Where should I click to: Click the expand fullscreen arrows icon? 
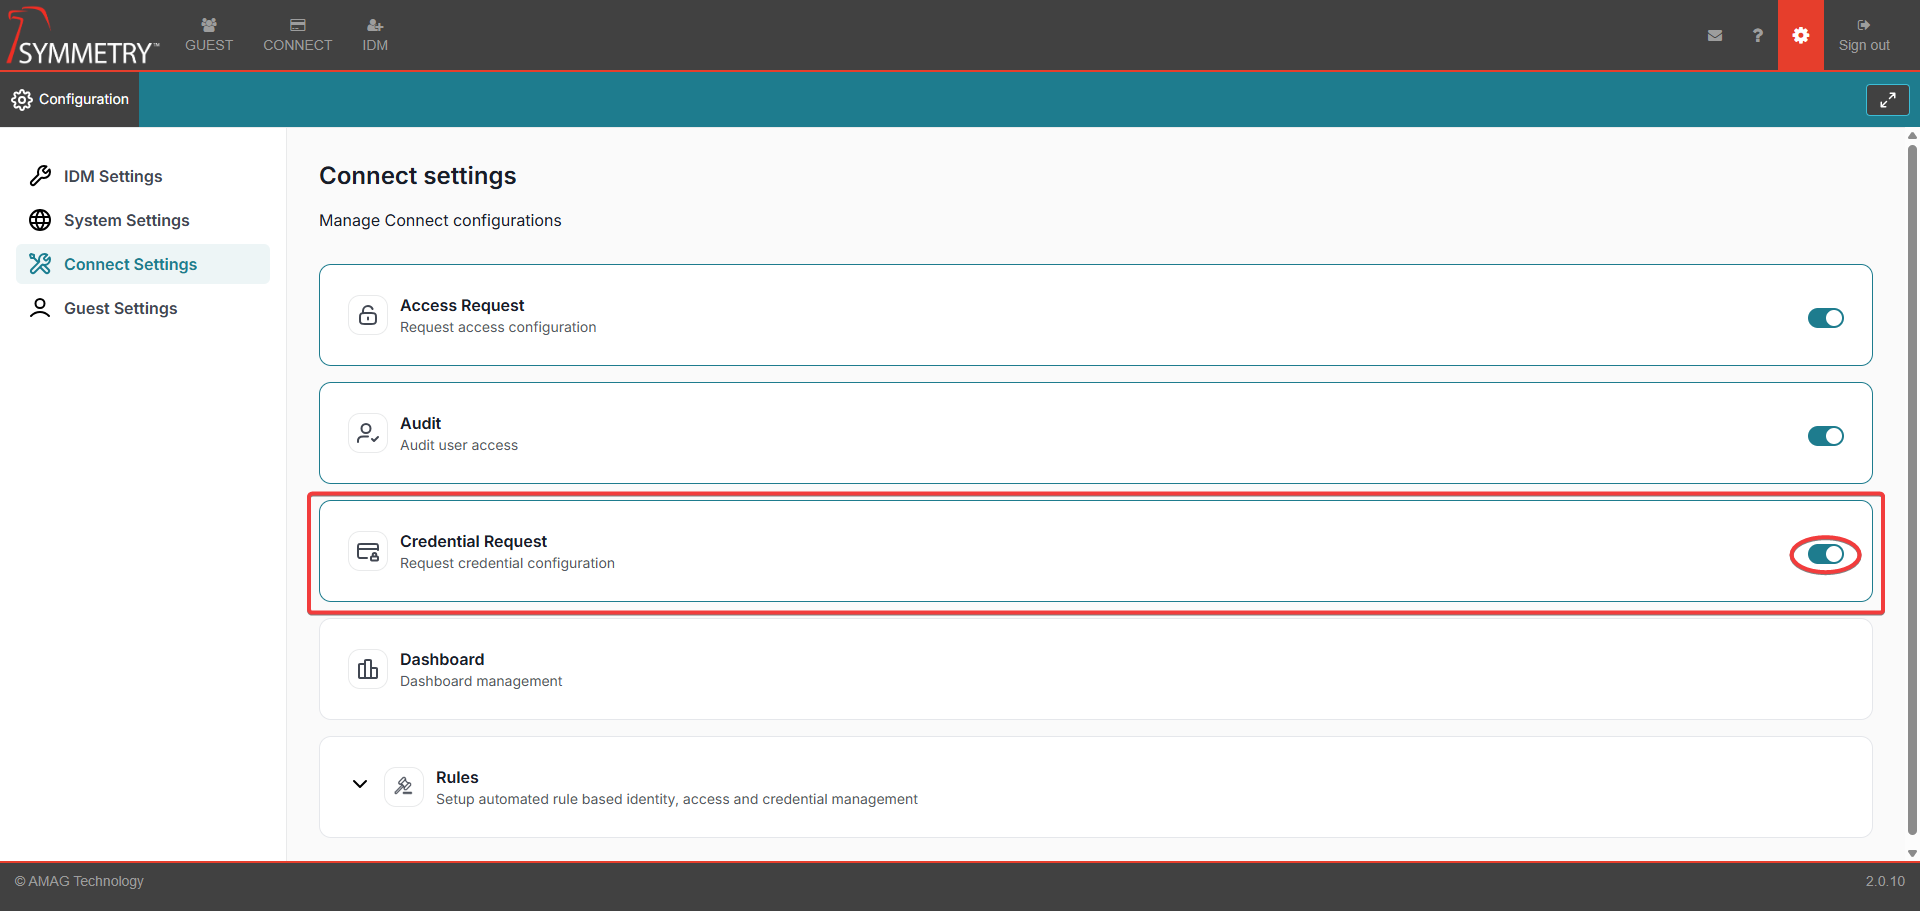(x=1887, y=100)
